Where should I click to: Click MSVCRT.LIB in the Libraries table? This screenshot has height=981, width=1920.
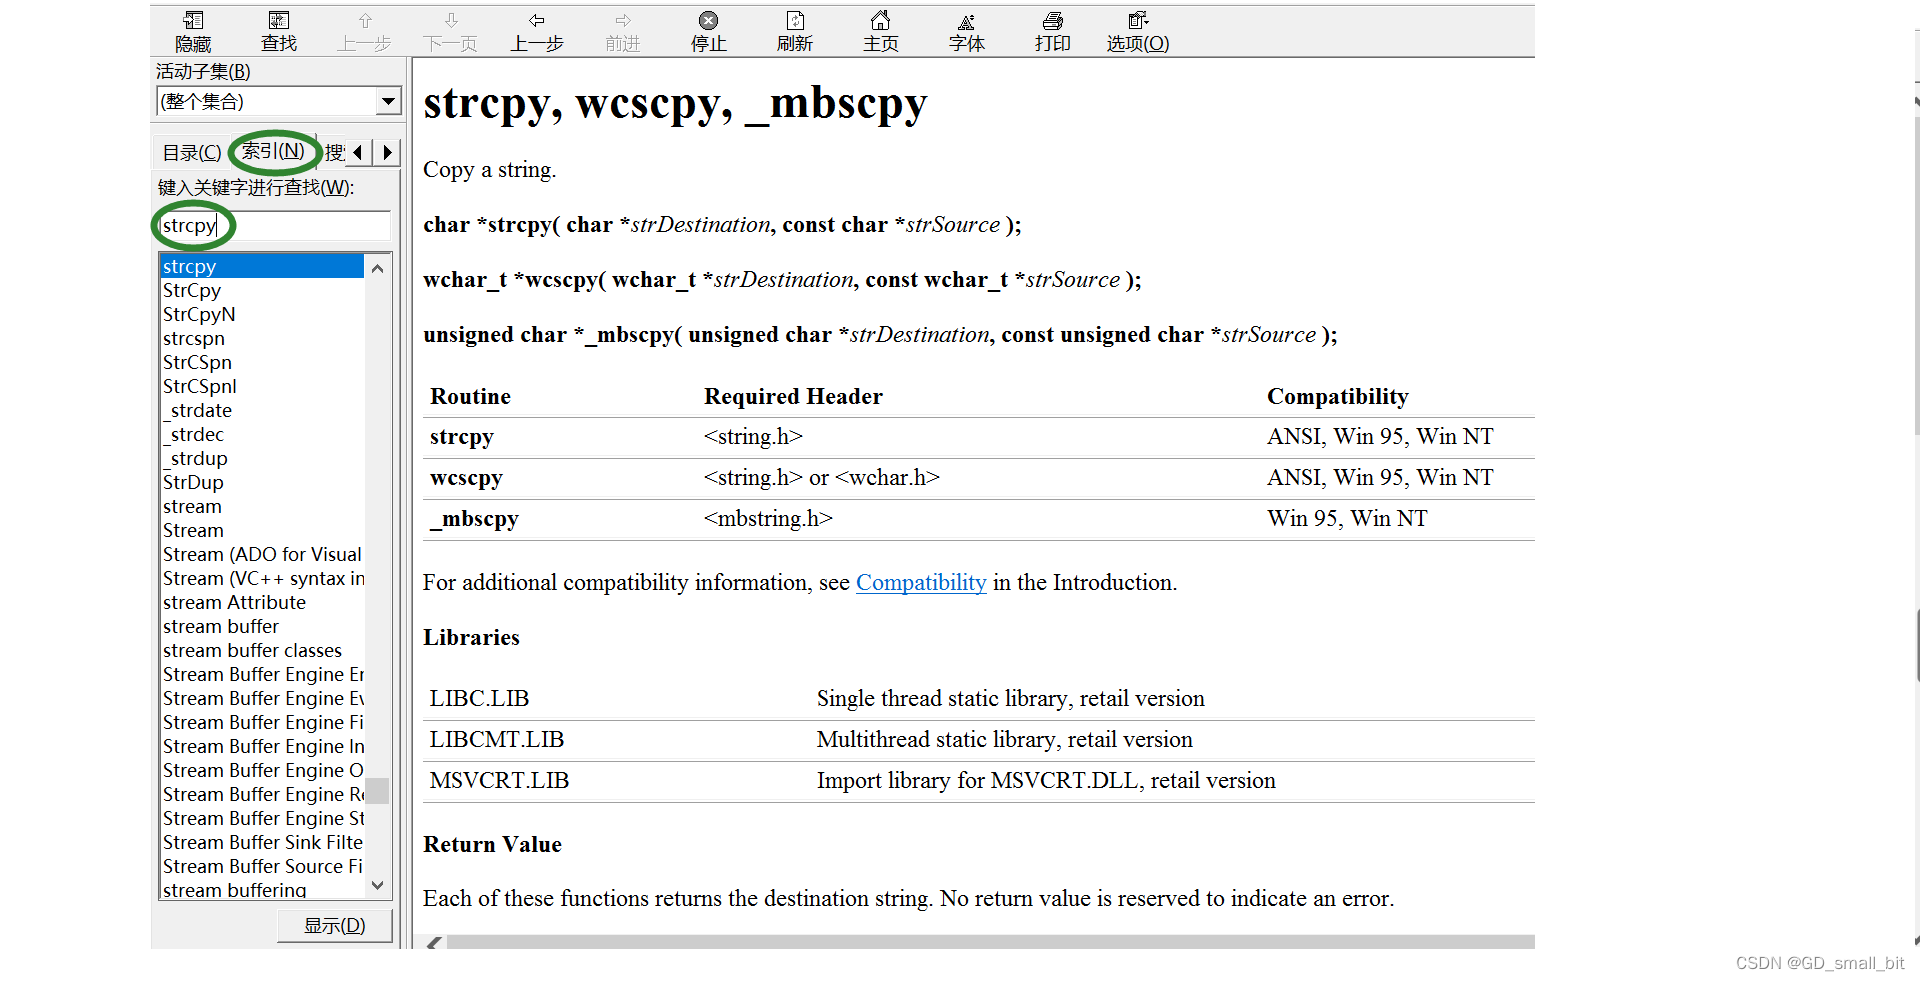499,780
